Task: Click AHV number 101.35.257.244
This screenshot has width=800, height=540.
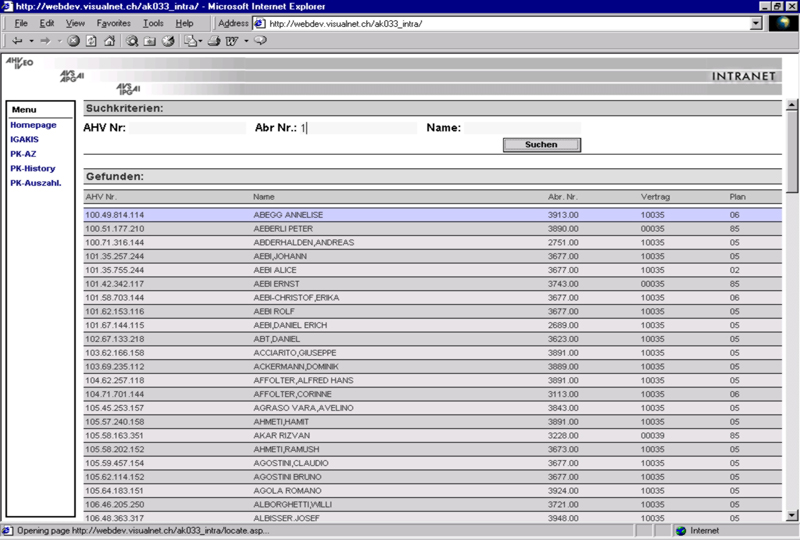Action: (115, 256)
